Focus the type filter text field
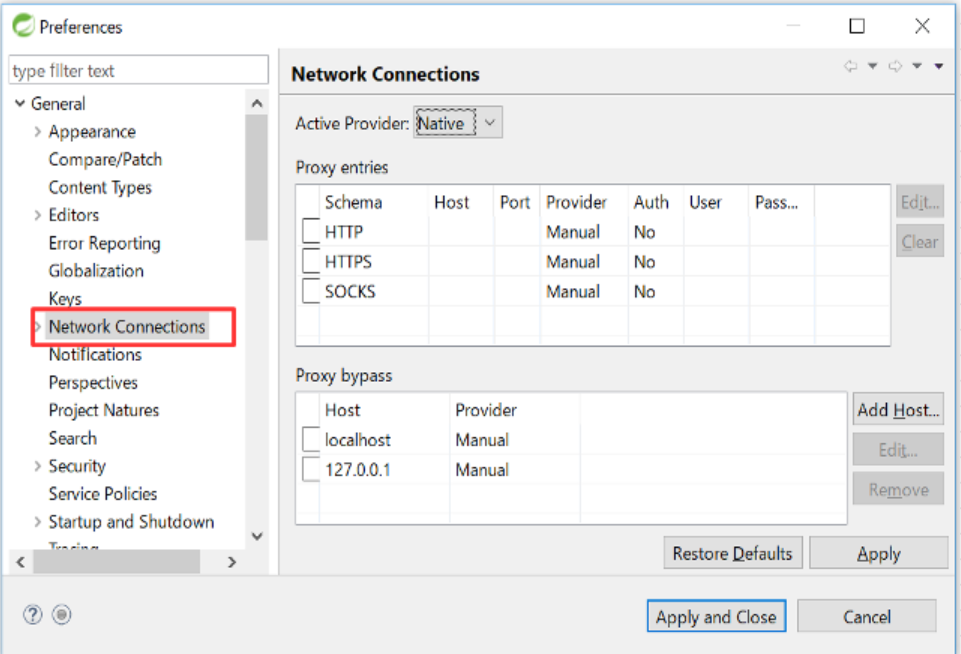961x654 pixels. [x=139, y=70]
